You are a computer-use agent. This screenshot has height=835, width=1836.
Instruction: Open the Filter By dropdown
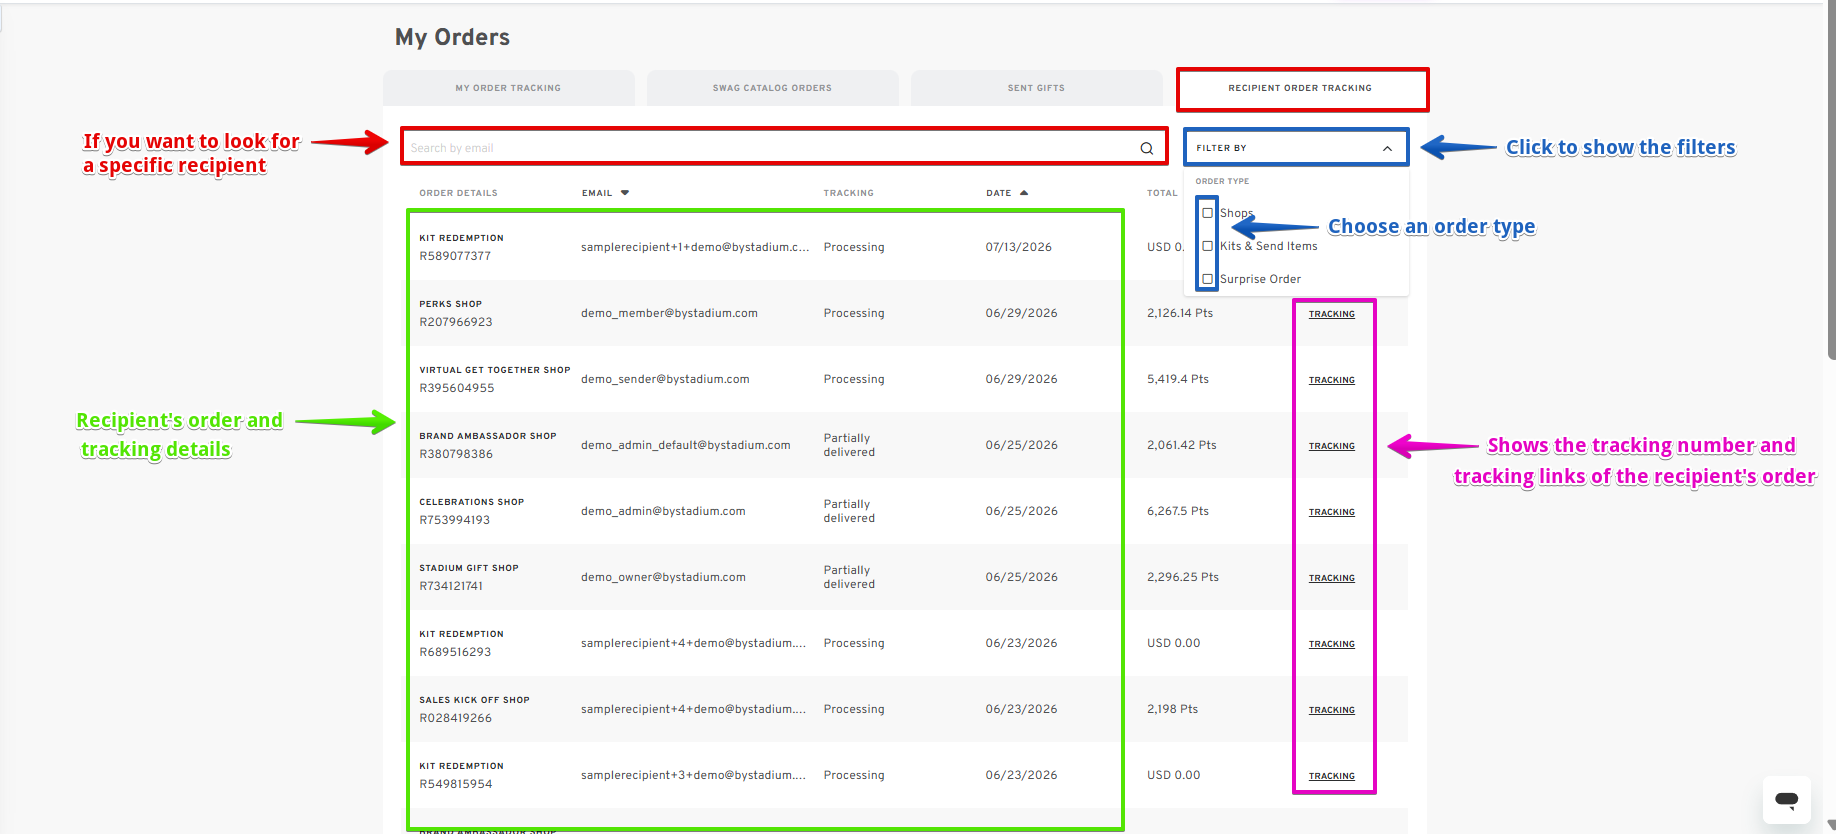click(1296, 147)
